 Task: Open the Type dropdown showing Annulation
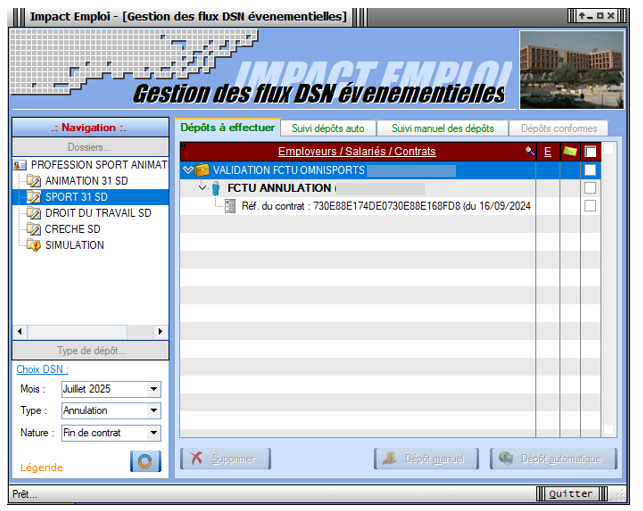point(153,411)
